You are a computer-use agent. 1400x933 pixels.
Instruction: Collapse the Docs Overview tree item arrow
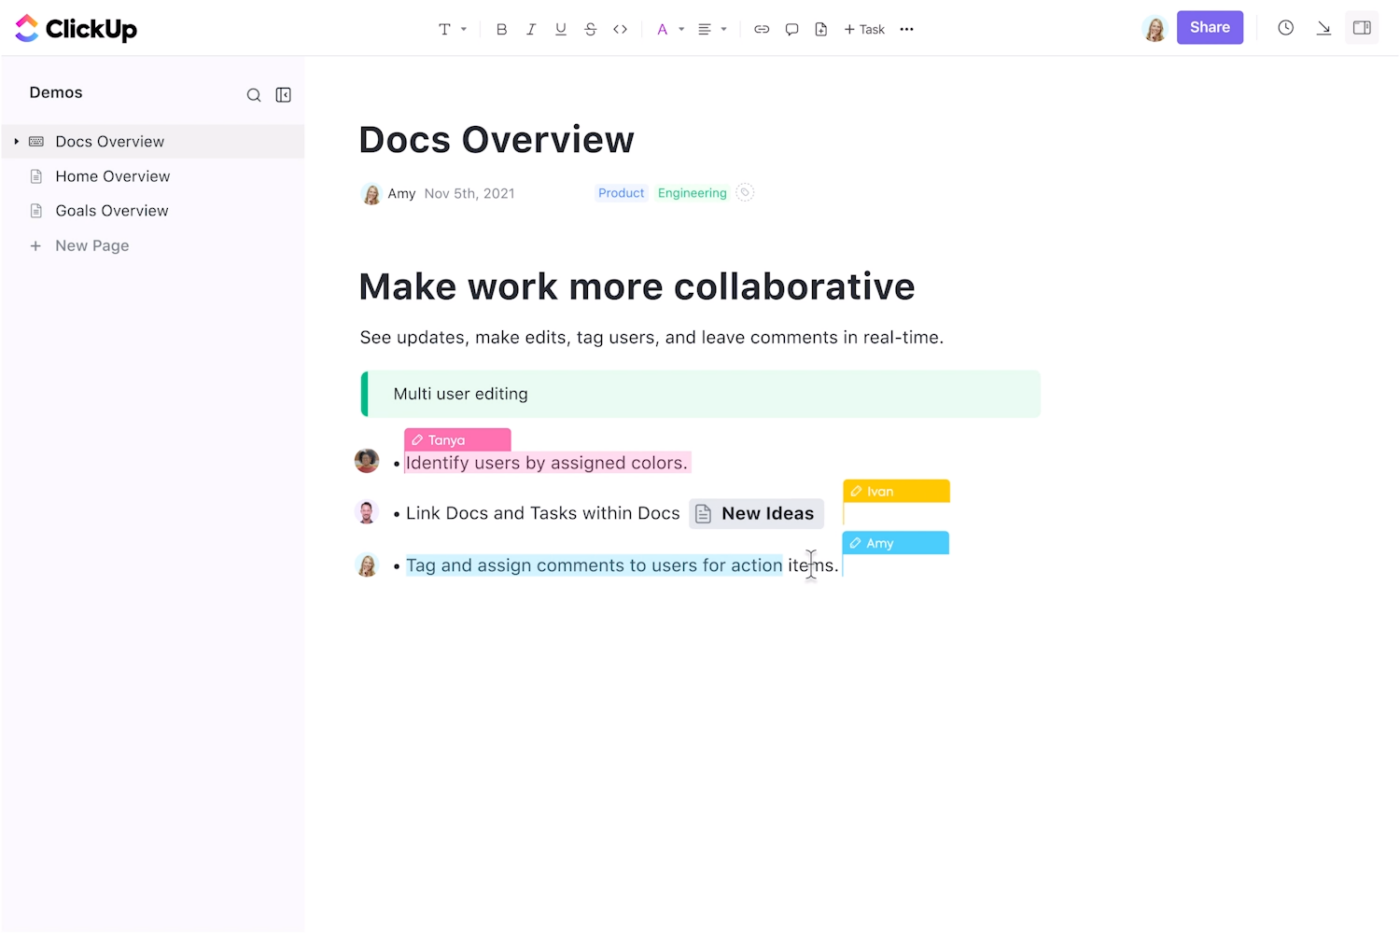(x=15, y=141)
